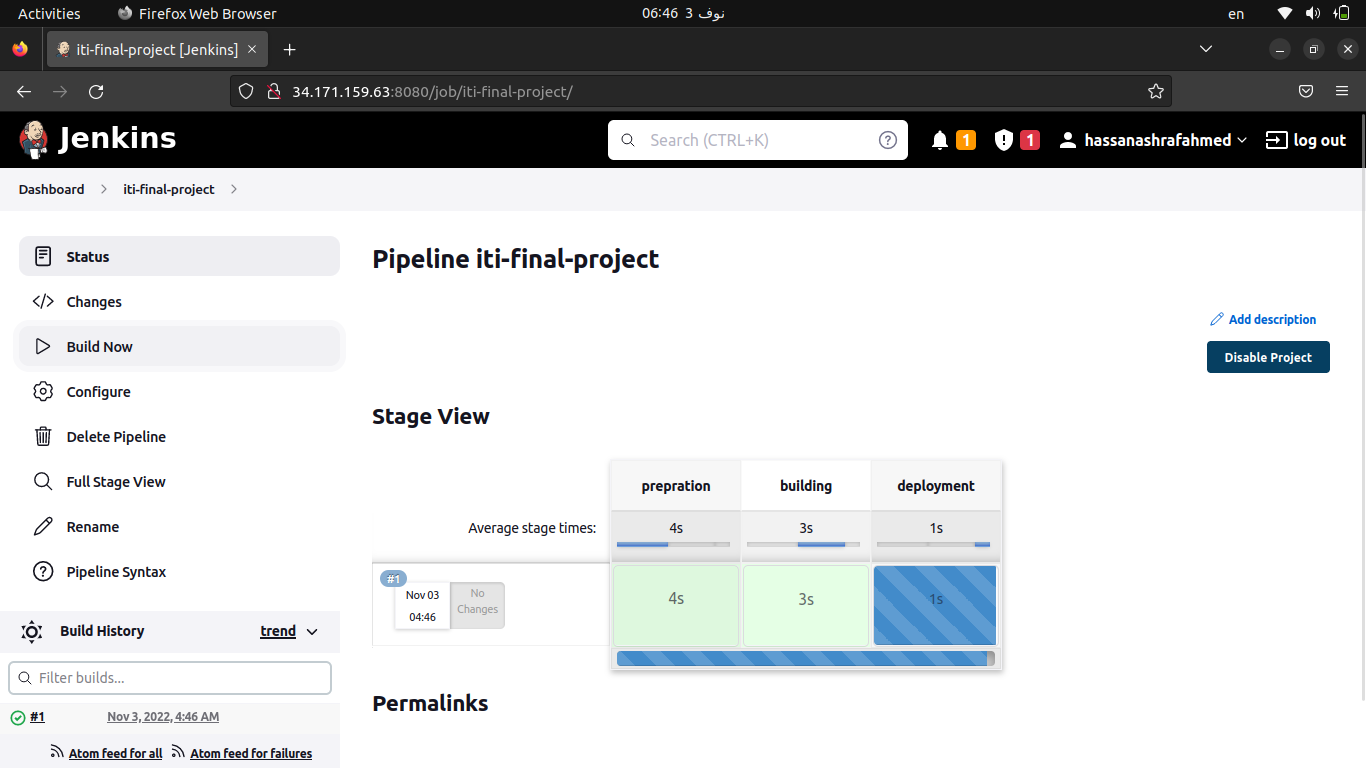Click the Filter builds input field
The width and height of the screenshot is (1366, 768).
point(170,678)
